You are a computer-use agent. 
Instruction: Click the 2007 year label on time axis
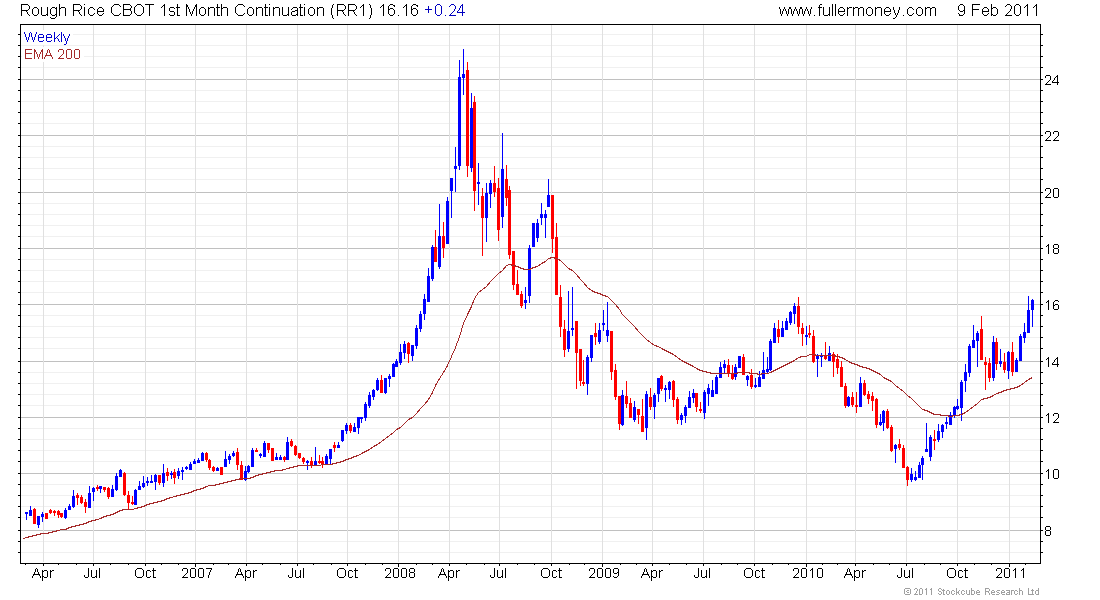[x=196, y=573]
